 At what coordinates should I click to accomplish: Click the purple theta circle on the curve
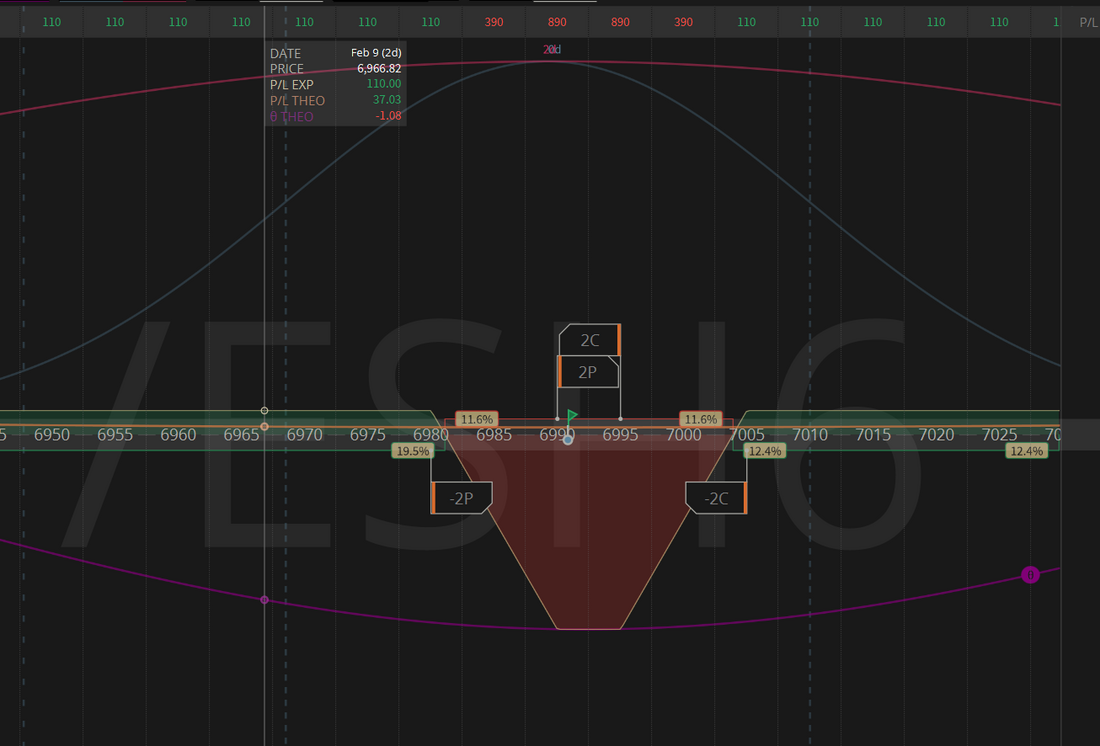point(1030,574)
